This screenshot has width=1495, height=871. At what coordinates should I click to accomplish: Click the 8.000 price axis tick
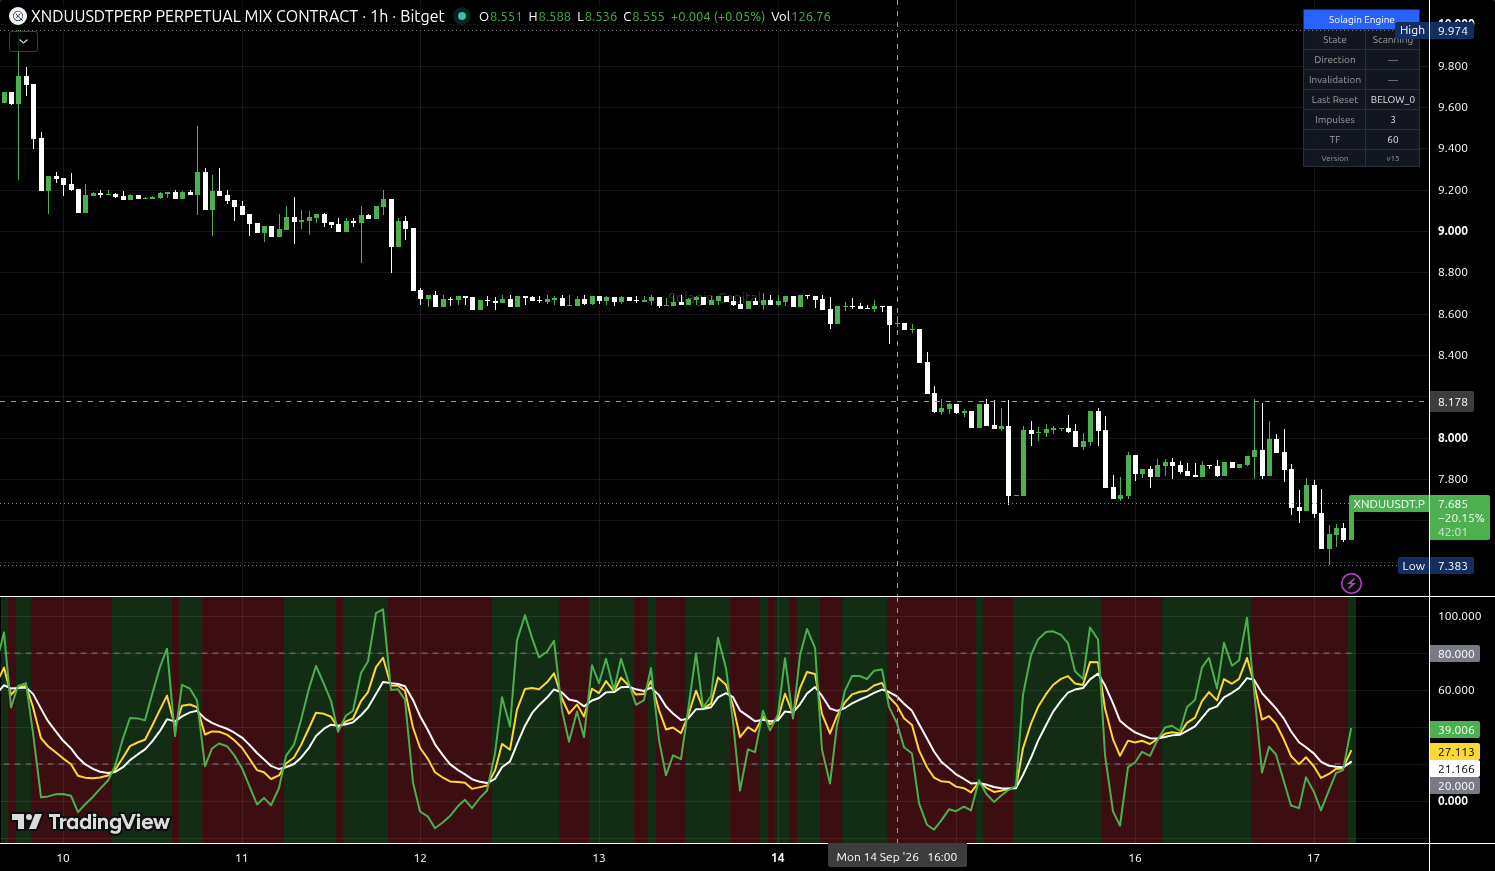point(1453,438)
